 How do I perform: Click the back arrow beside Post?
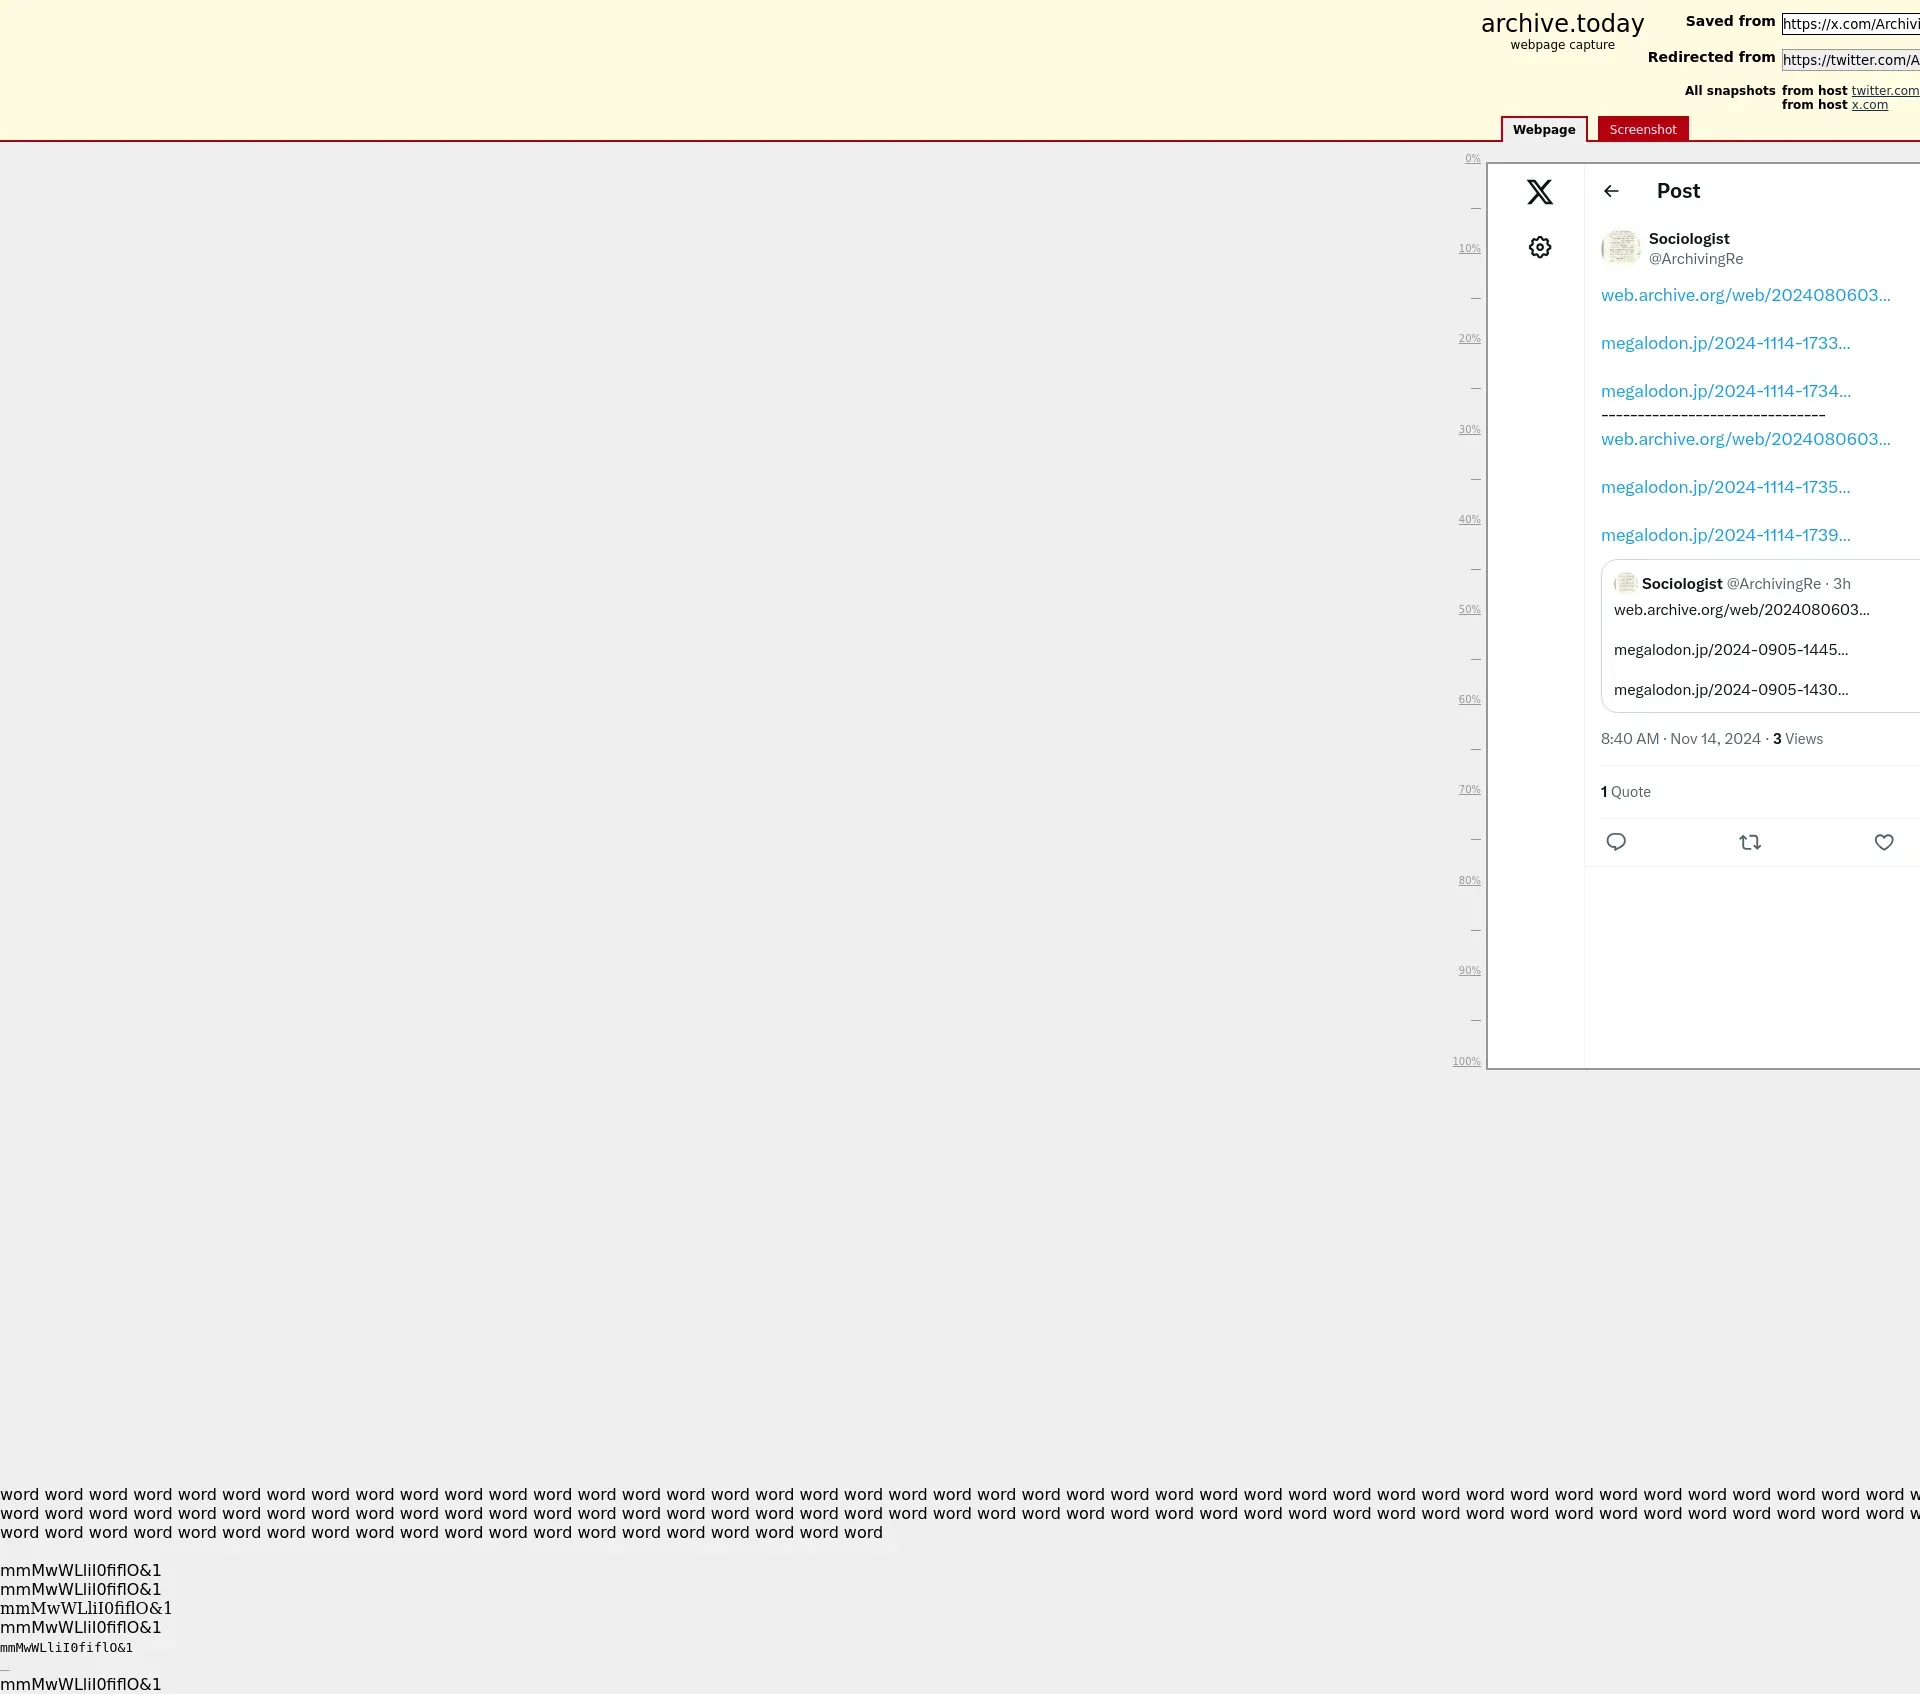coord(1611,191)
